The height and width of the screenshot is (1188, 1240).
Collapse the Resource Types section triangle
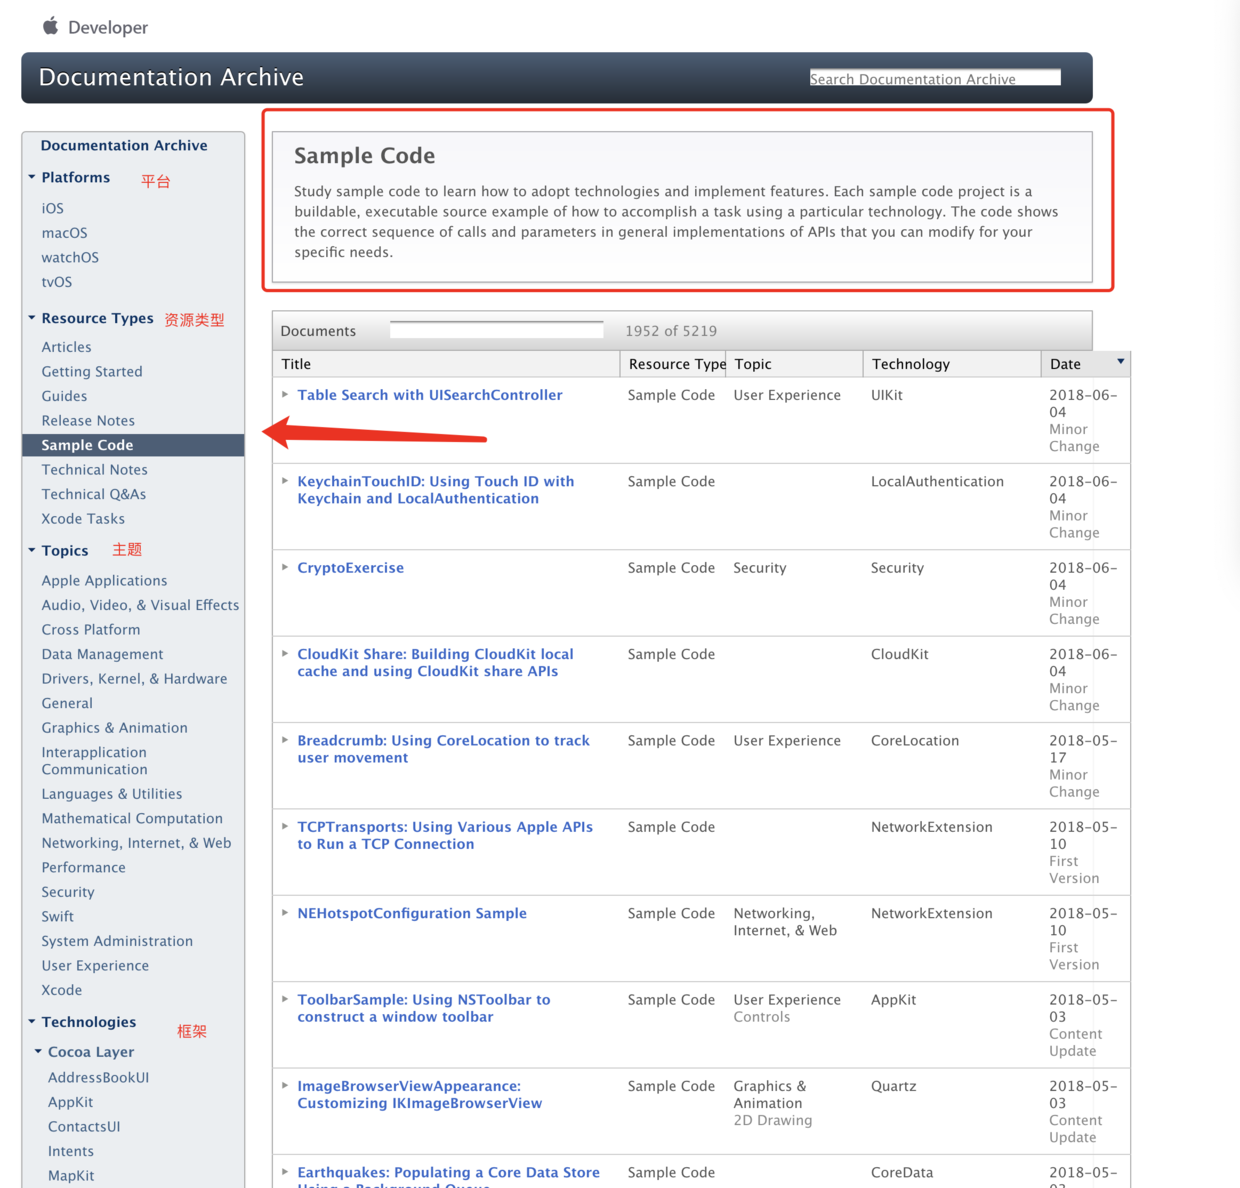(32, 318)
